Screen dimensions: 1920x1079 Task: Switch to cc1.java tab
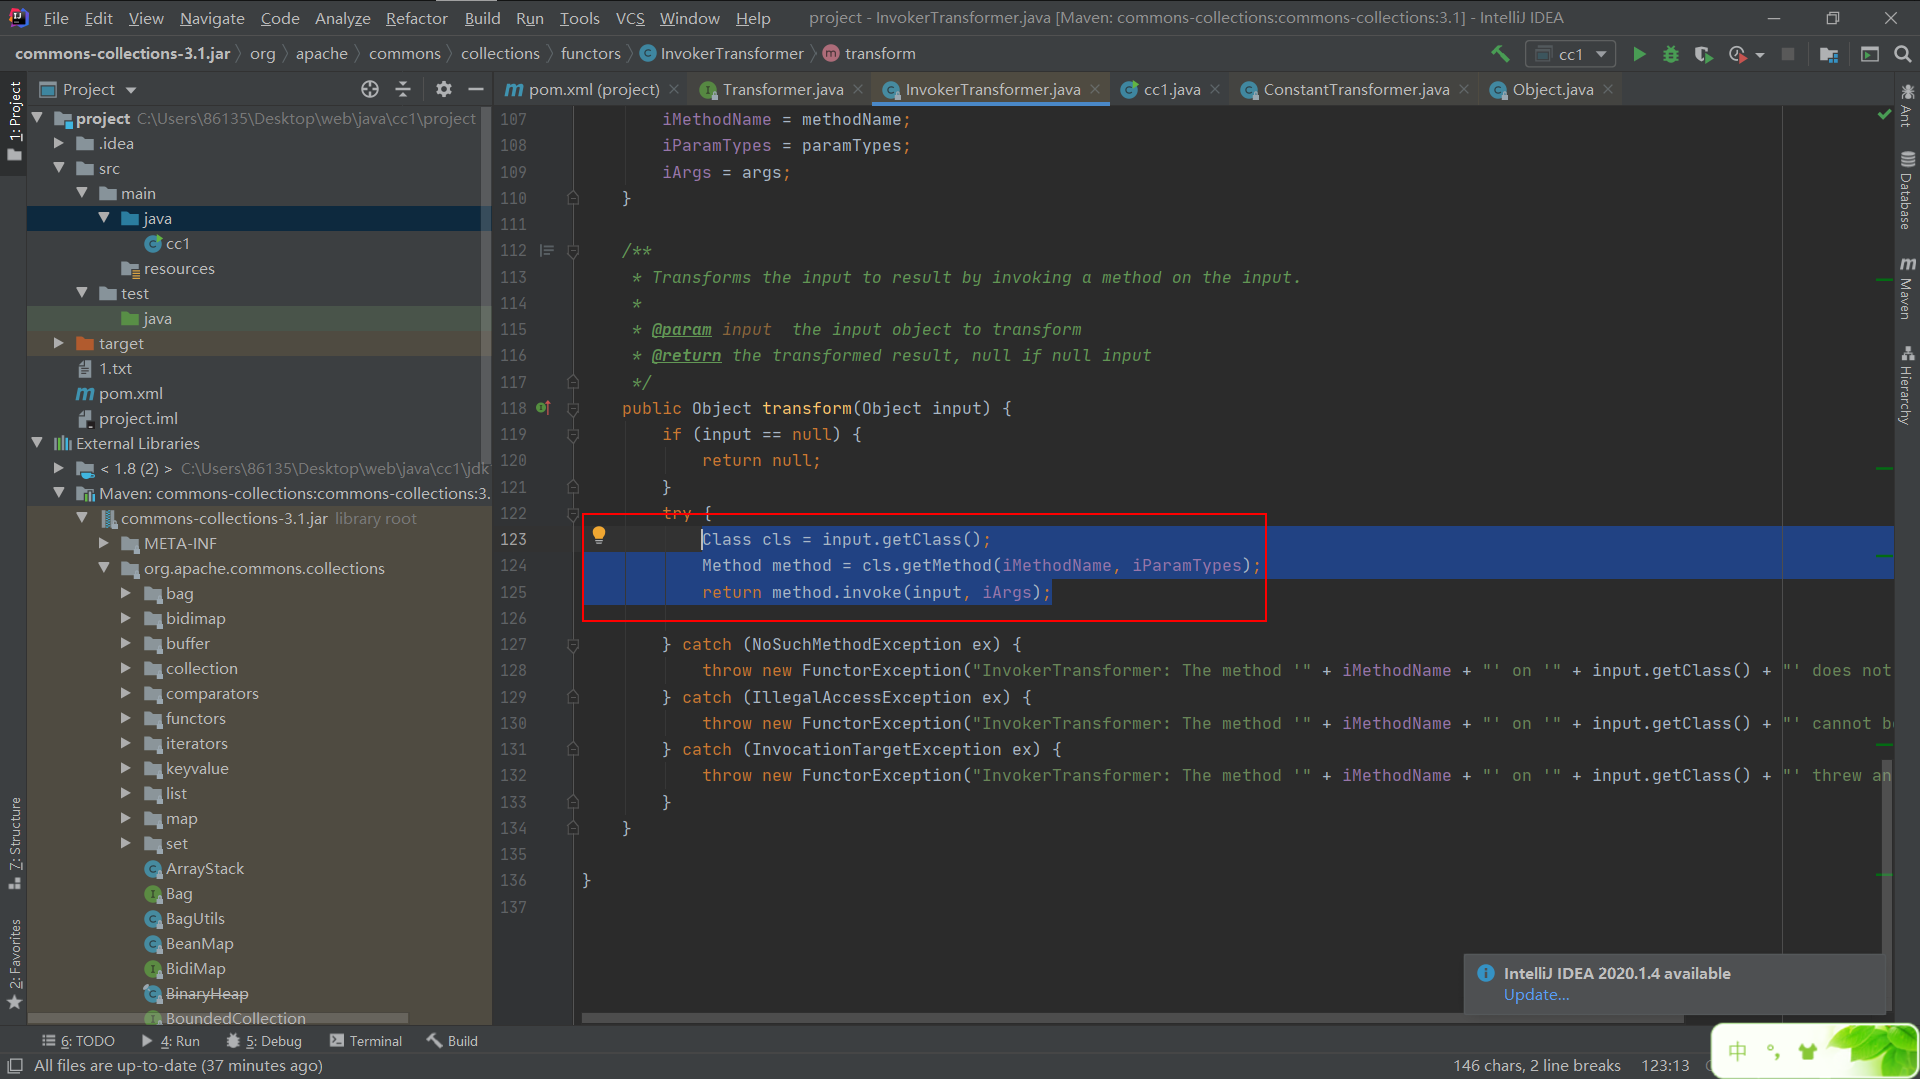1171,89
